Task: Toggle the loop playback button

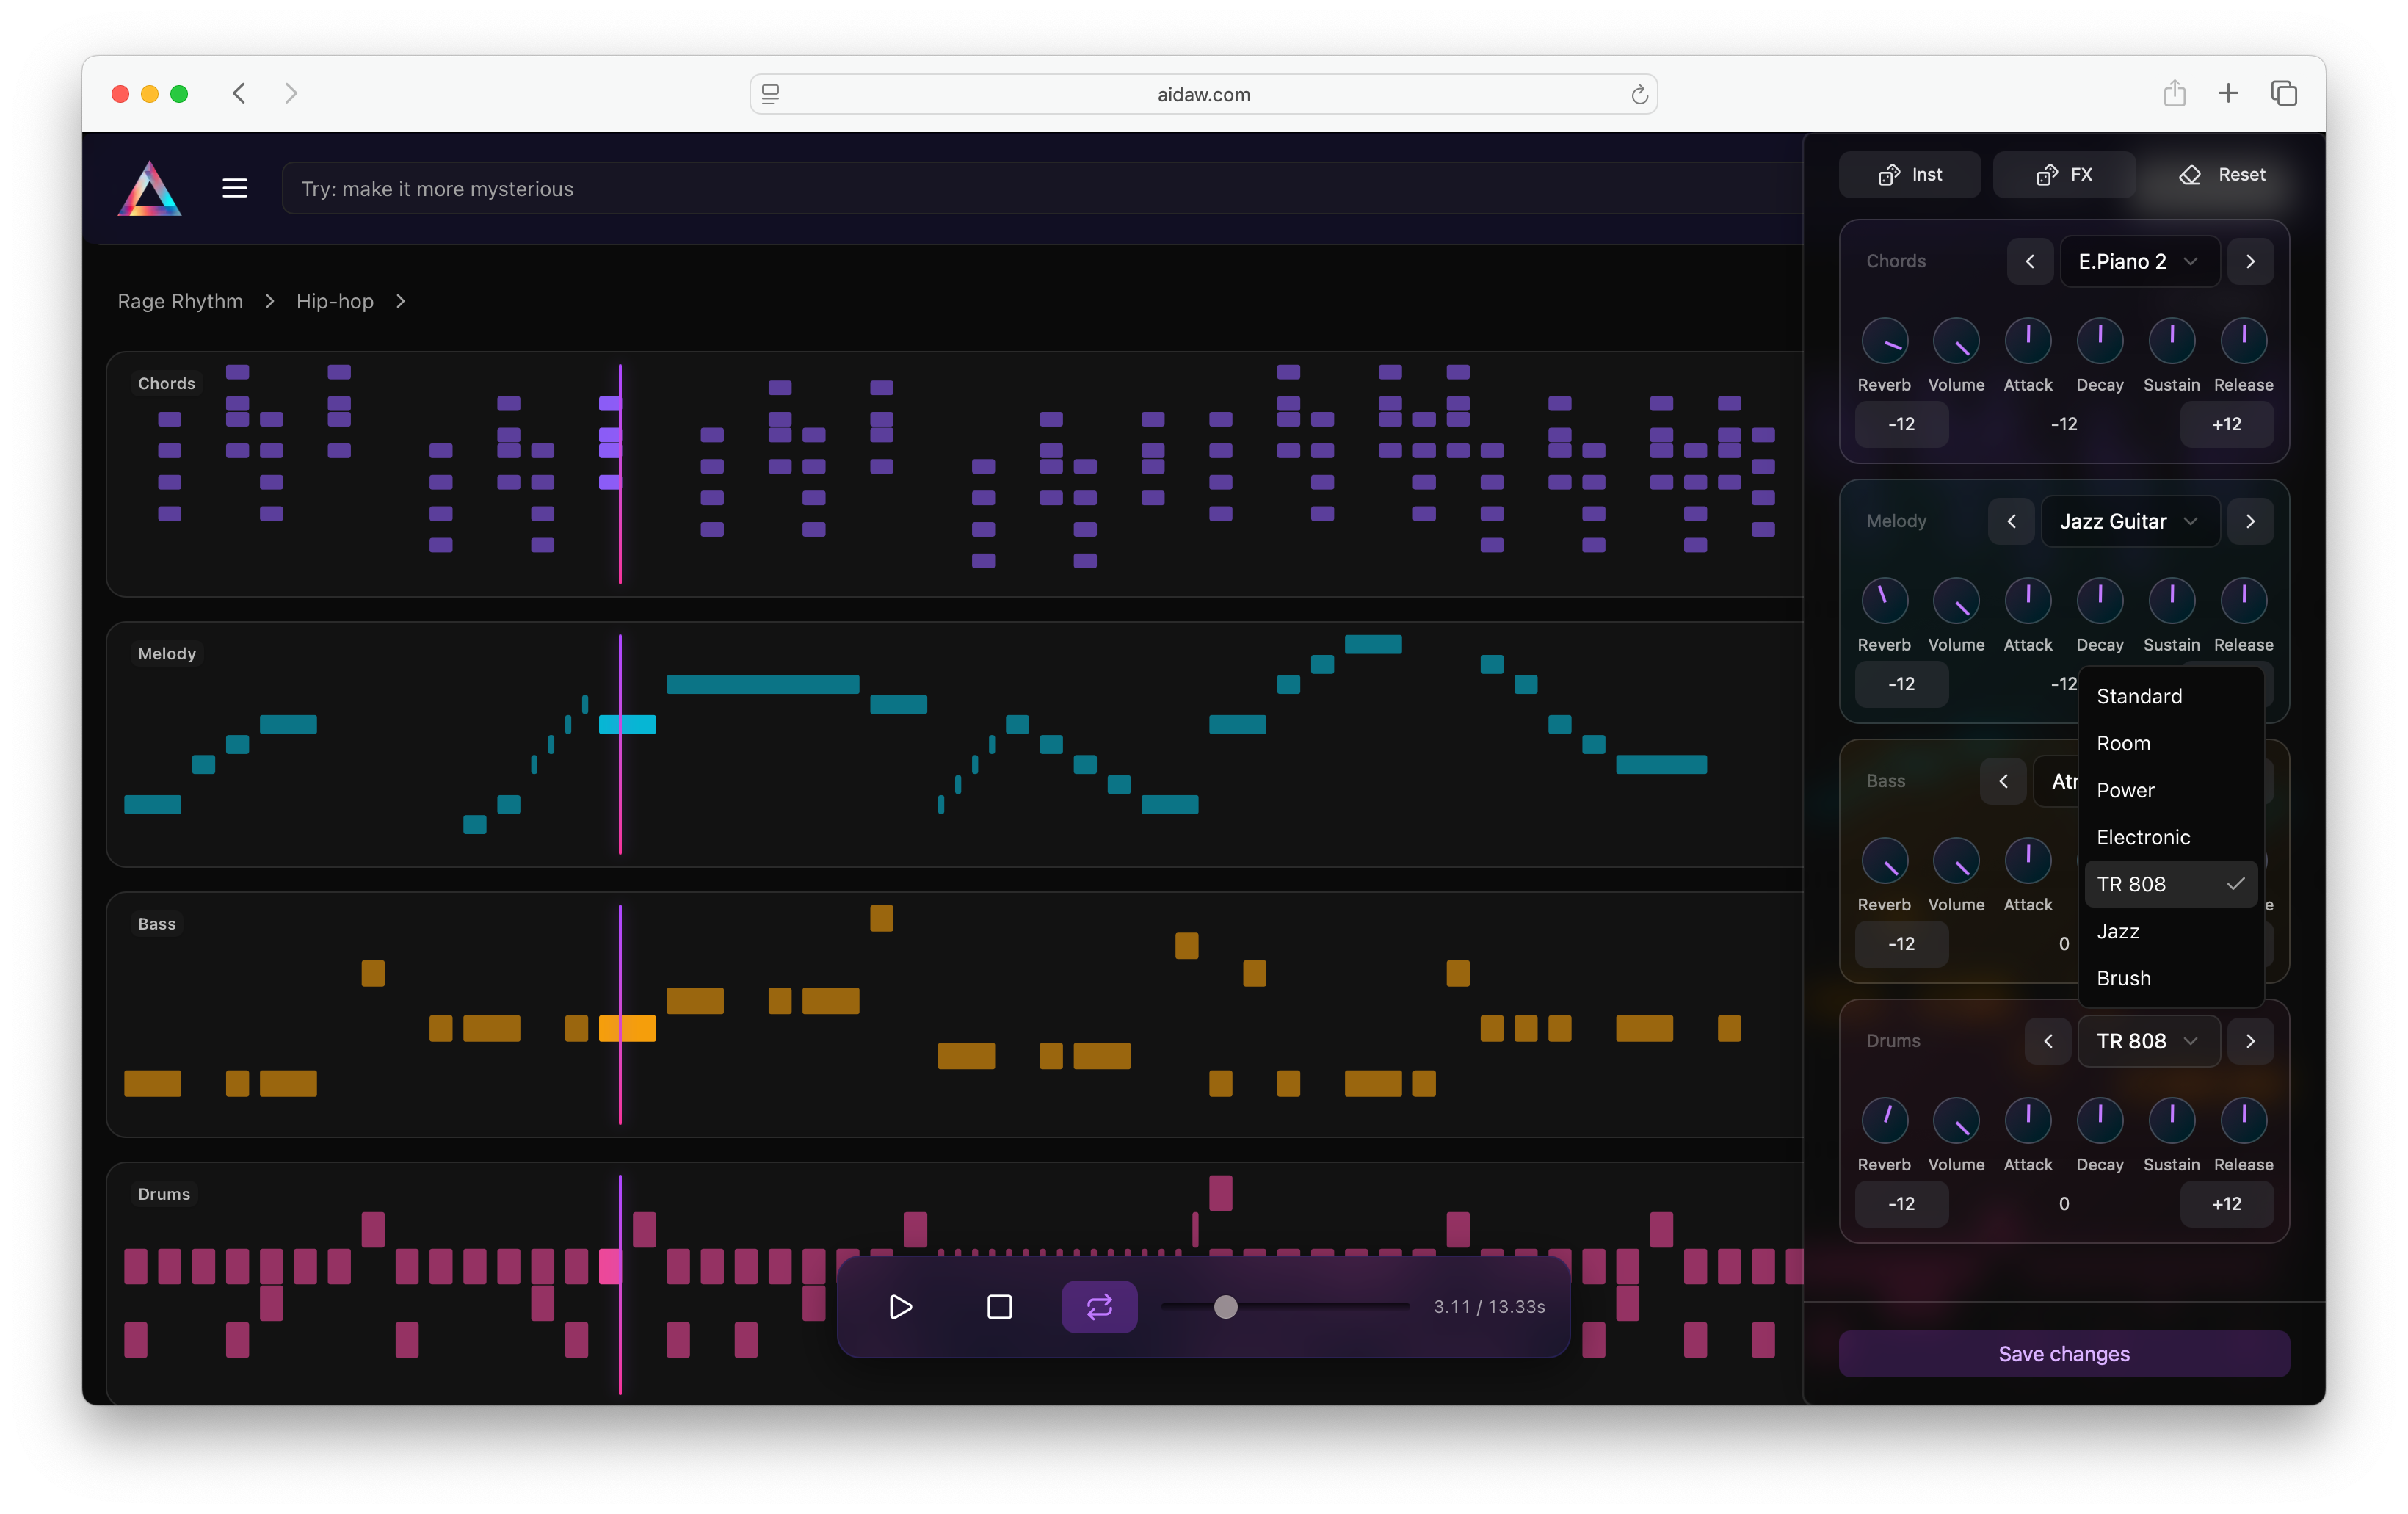Action: click(x=1099, y=1307)
